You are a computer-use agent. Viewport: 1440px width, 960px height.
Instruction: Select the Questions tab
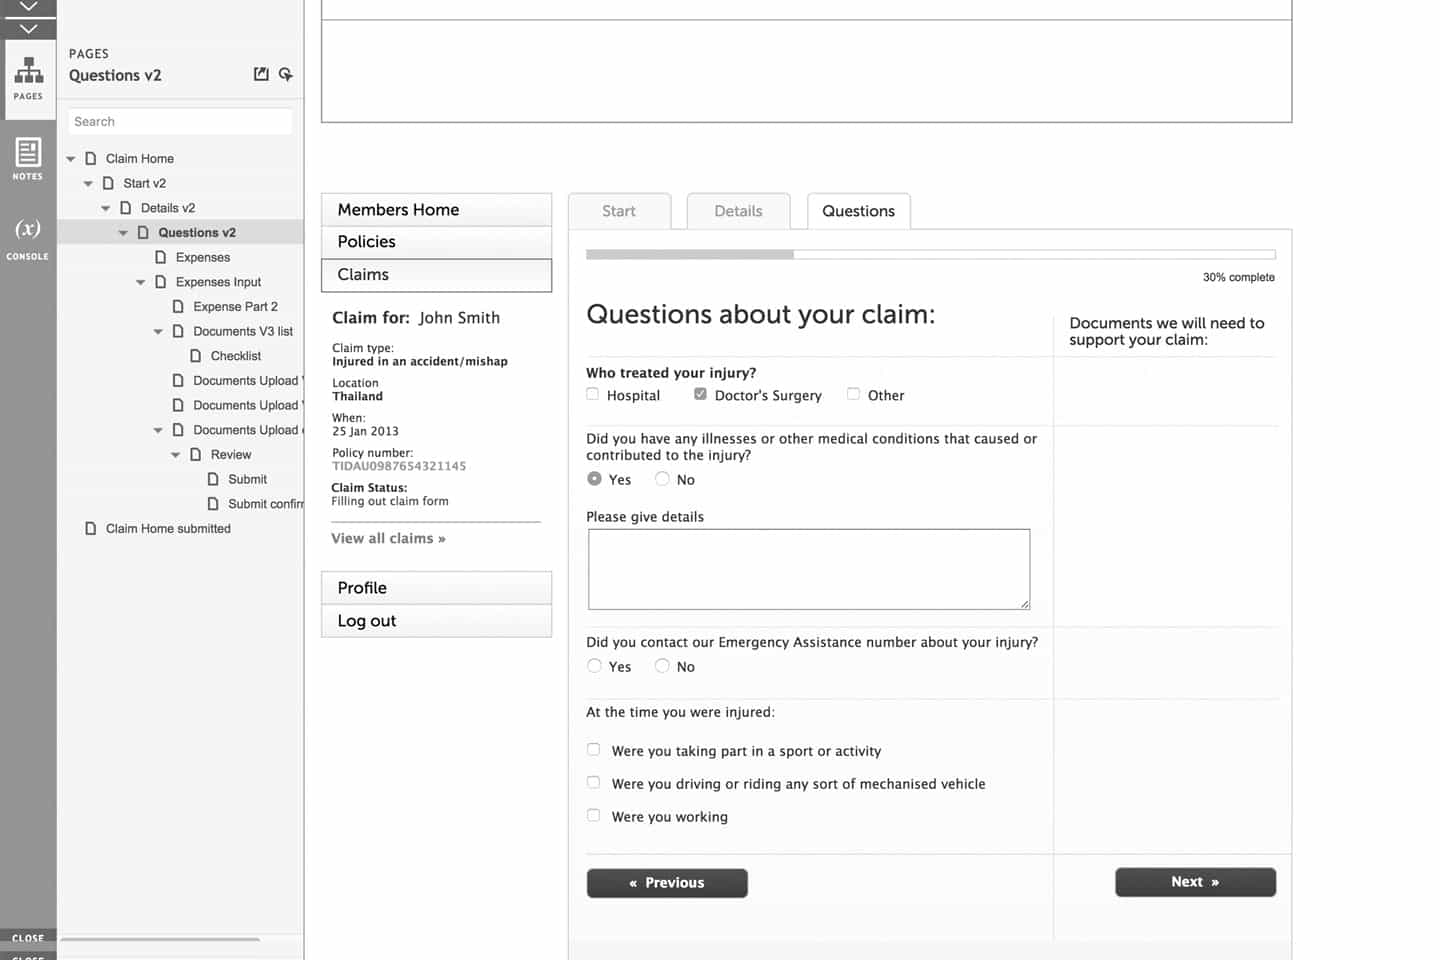coord(858,211)
